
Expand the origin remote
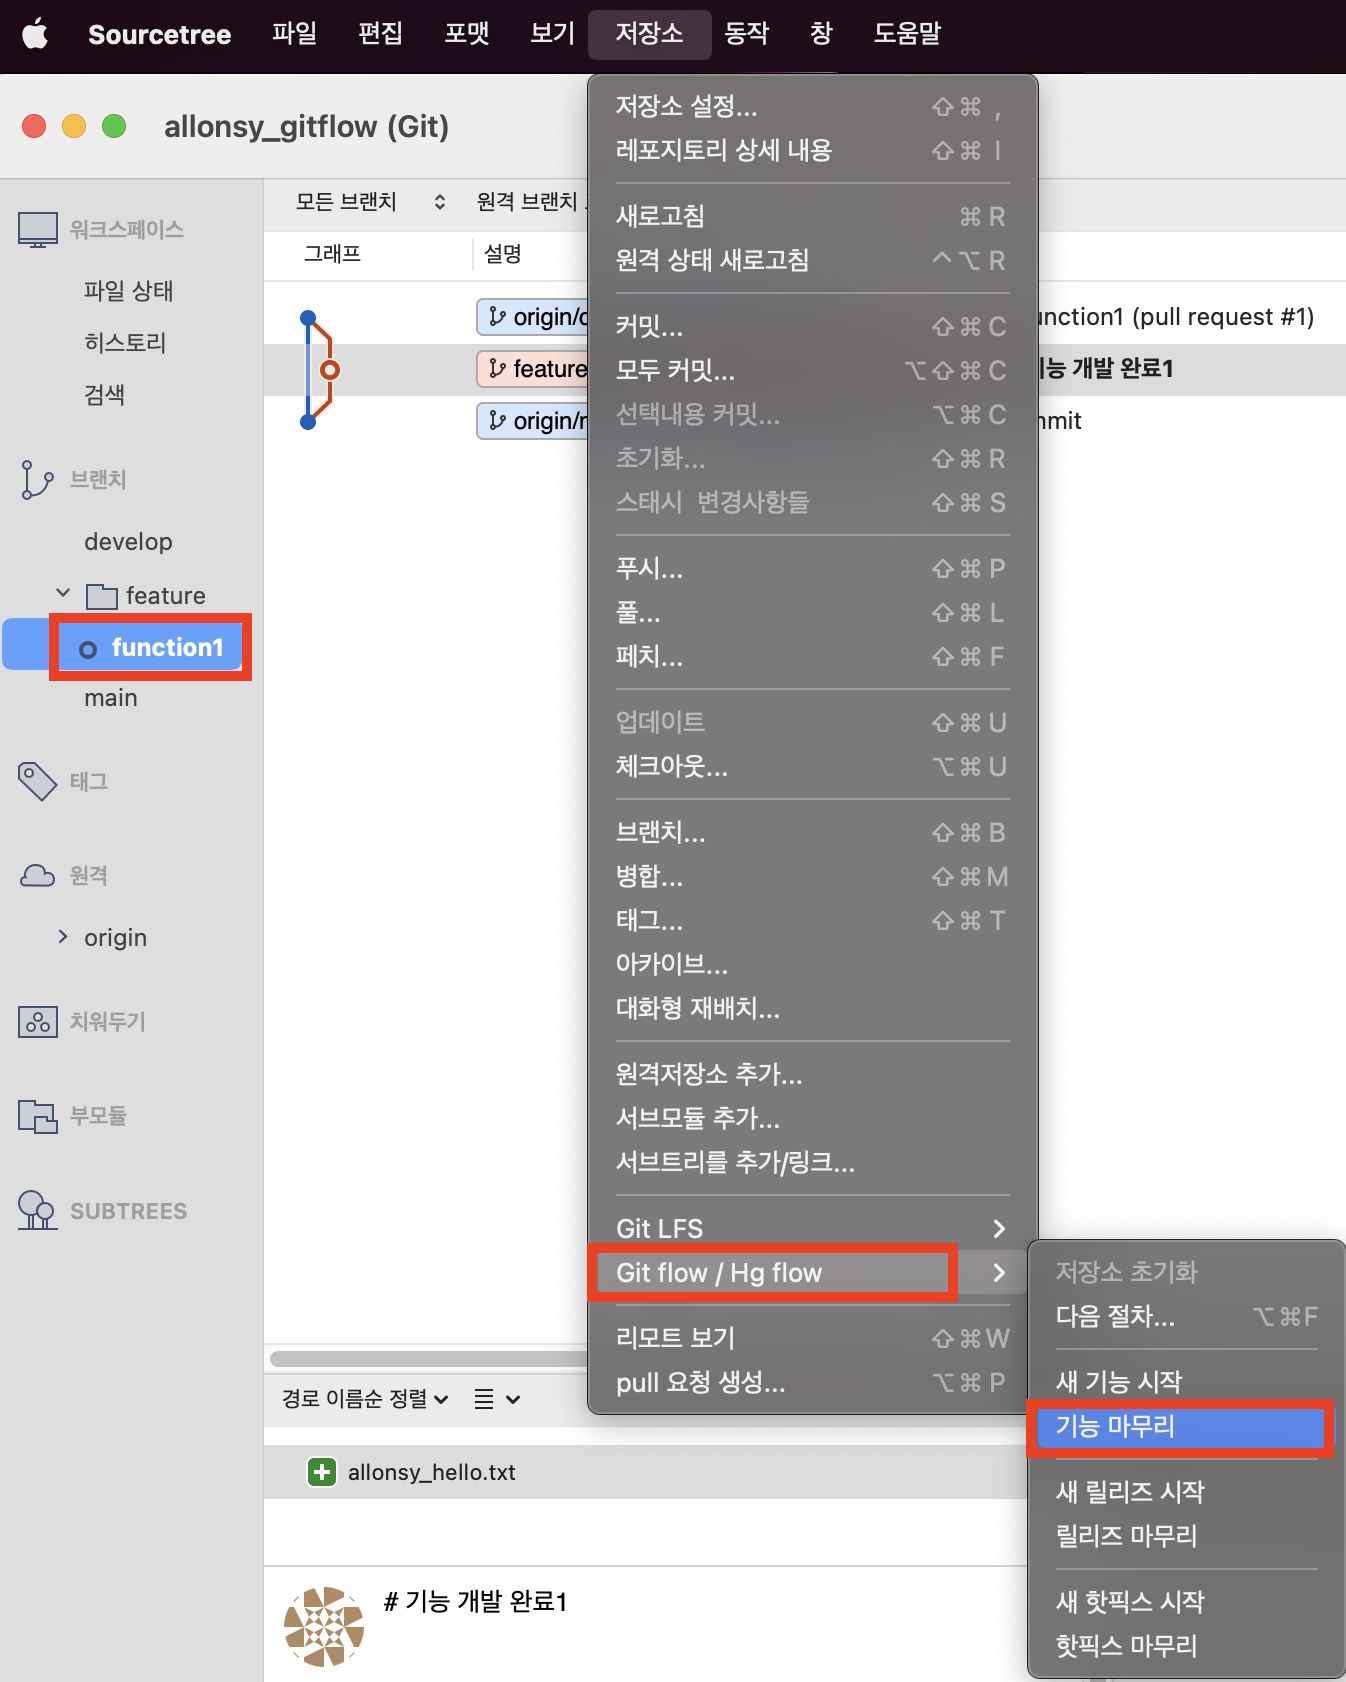pyautogui.click(x=63, y=937)
